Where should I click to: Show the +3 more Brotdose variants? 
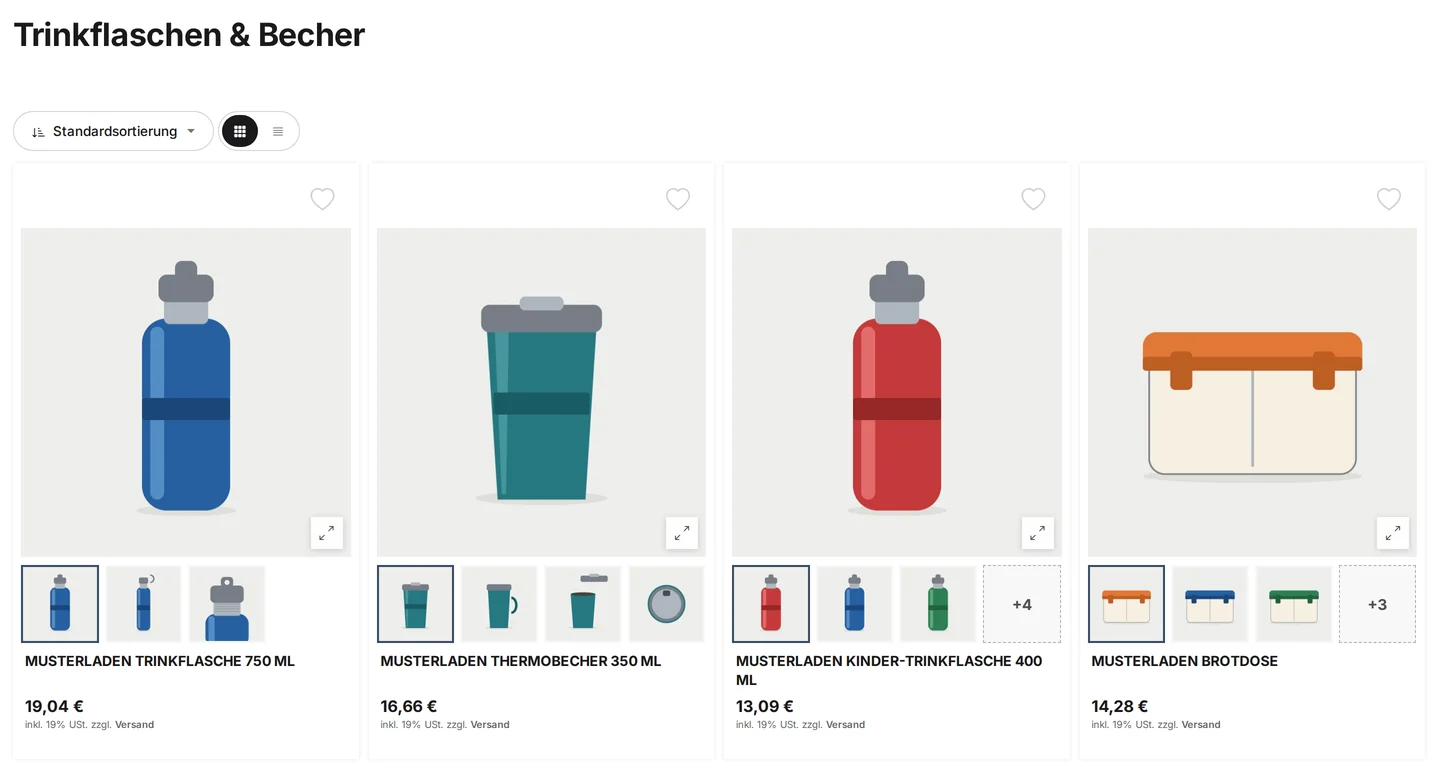point(1377,604)
